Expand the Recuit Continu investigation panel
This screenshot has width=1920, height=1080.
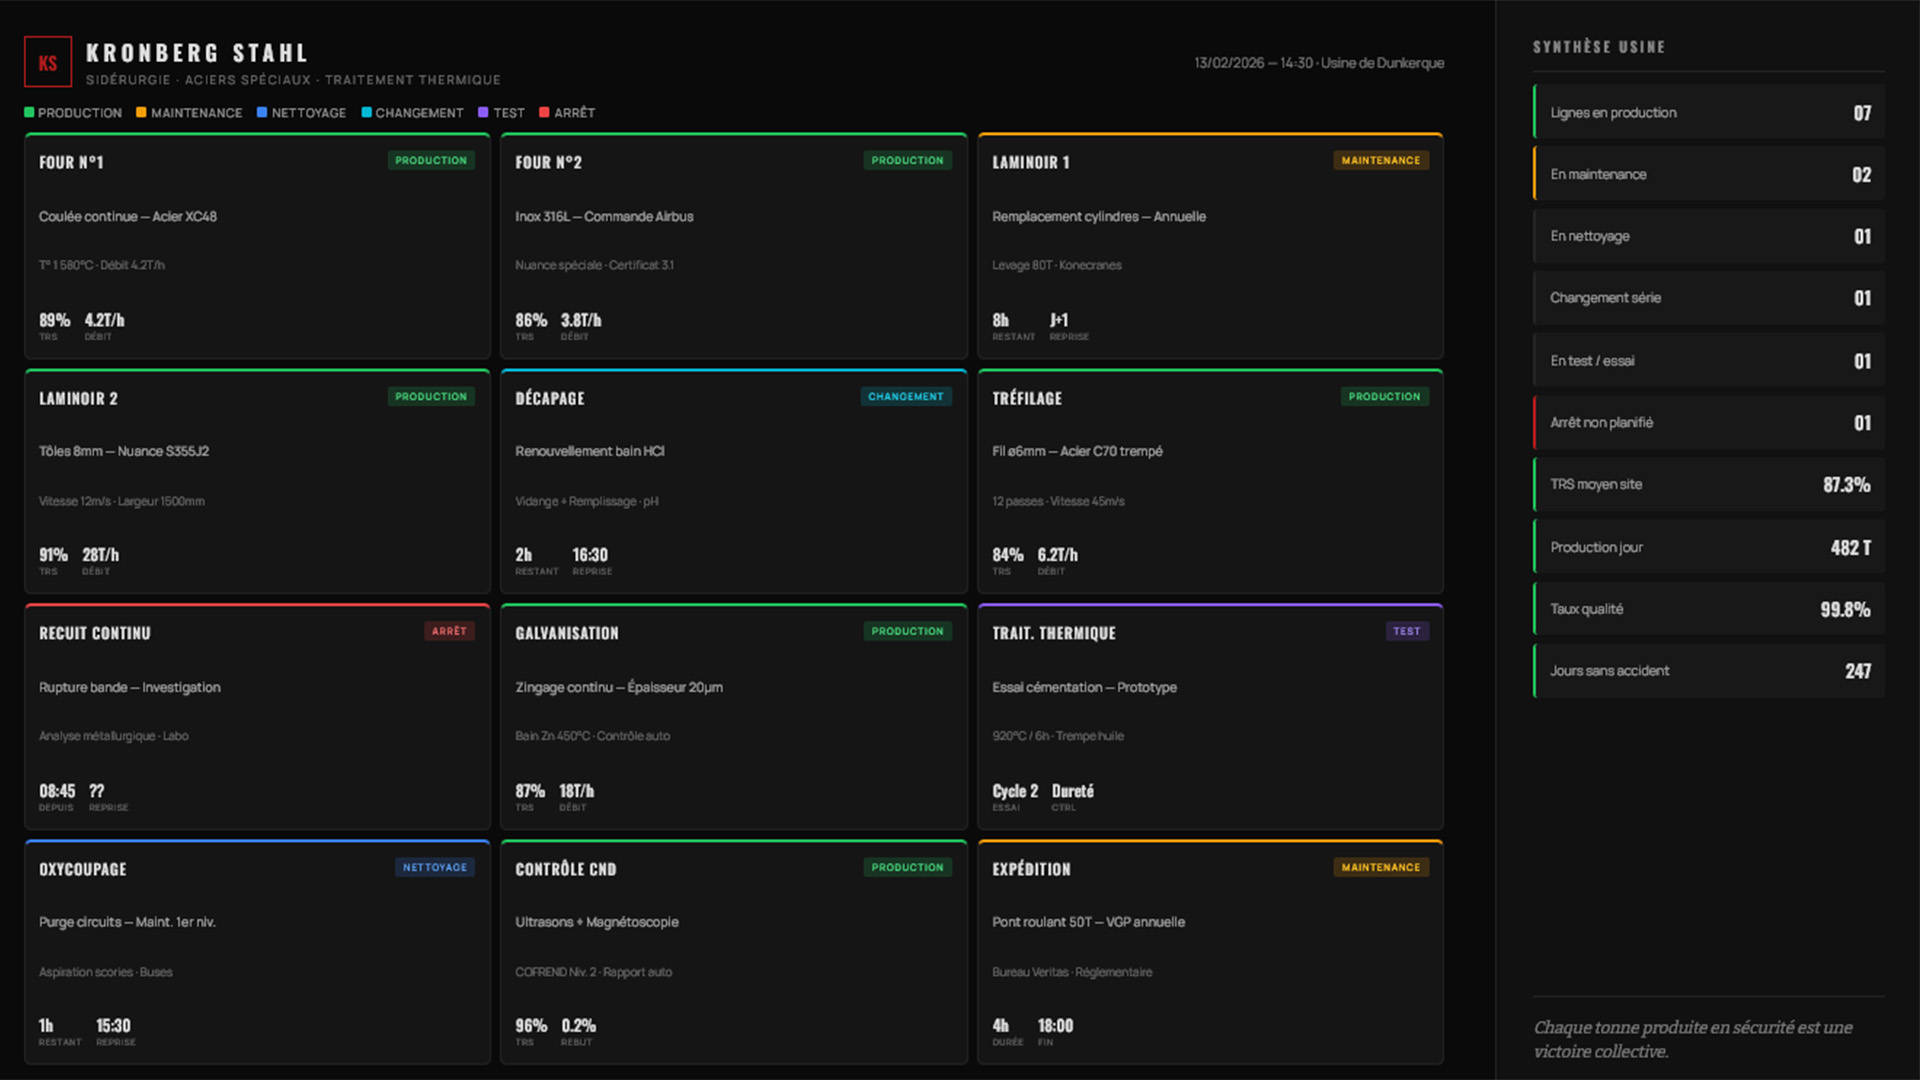tap(256, 717)
